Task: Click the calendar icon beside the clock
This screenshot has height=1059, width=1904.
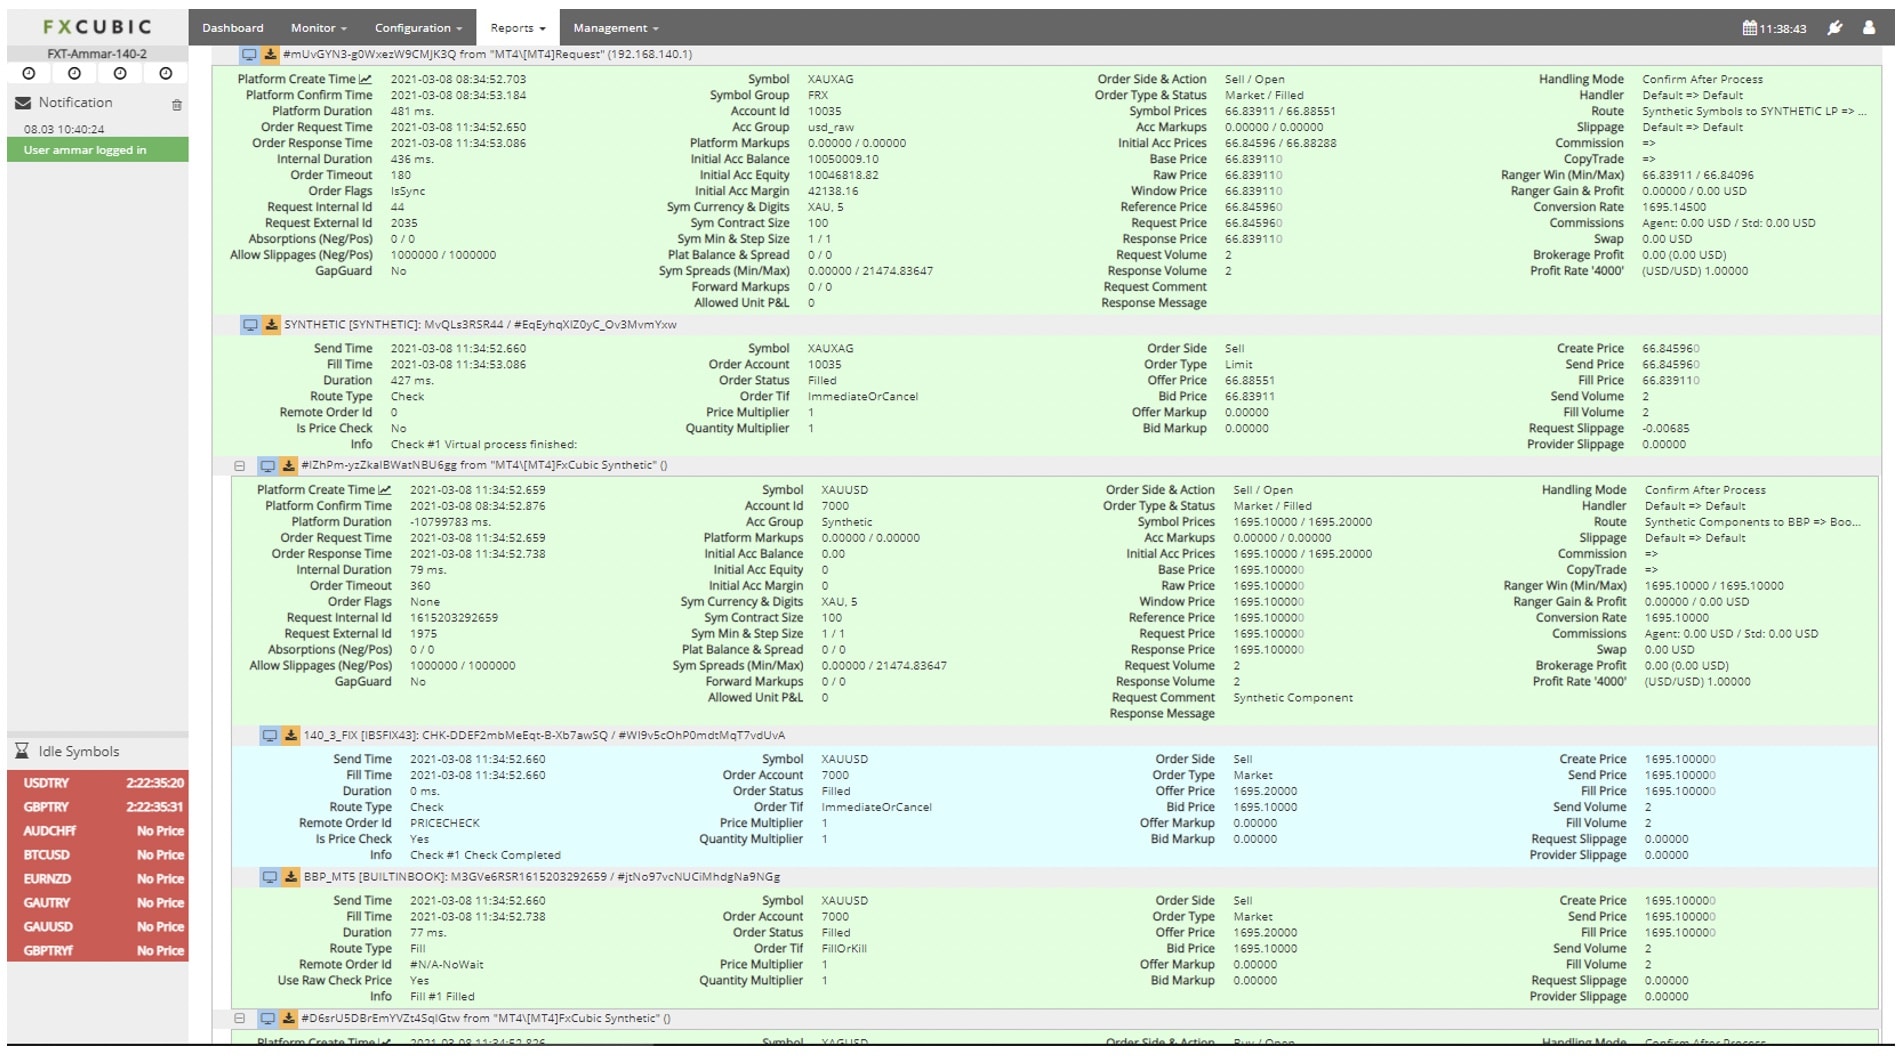Action: coord(1749,28)
